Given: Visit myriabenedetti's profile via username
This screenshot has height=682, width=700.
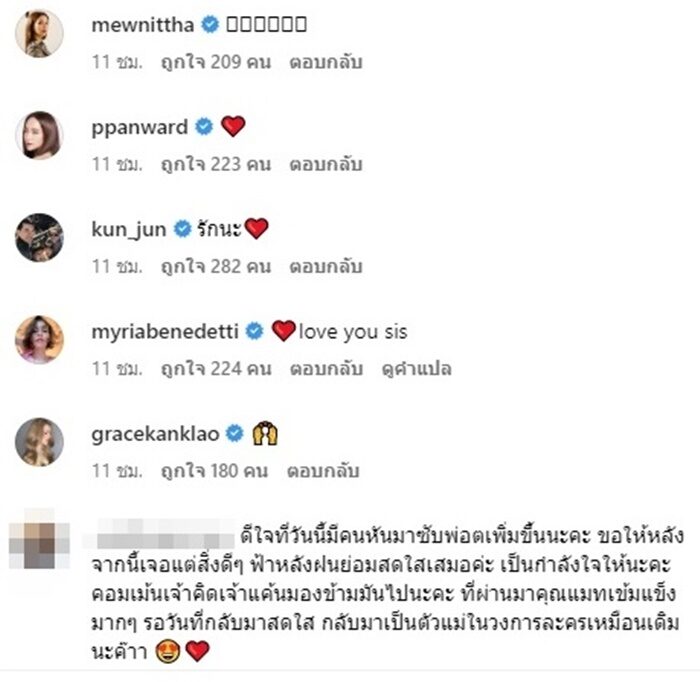Looking at the screenshot, I should (165, 332).
